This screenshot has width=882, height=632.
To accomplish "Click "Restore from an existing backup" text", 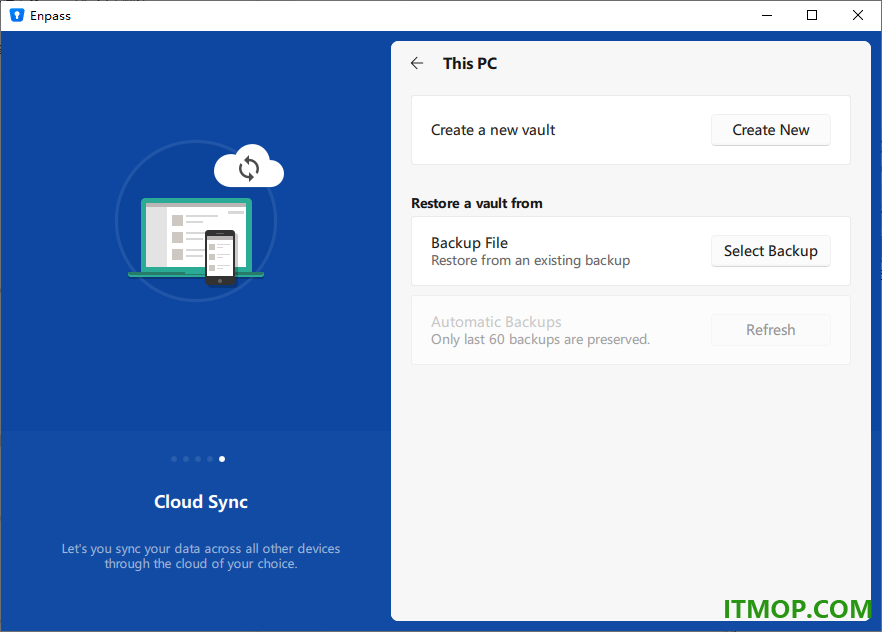I will click(x=530, y=260).
